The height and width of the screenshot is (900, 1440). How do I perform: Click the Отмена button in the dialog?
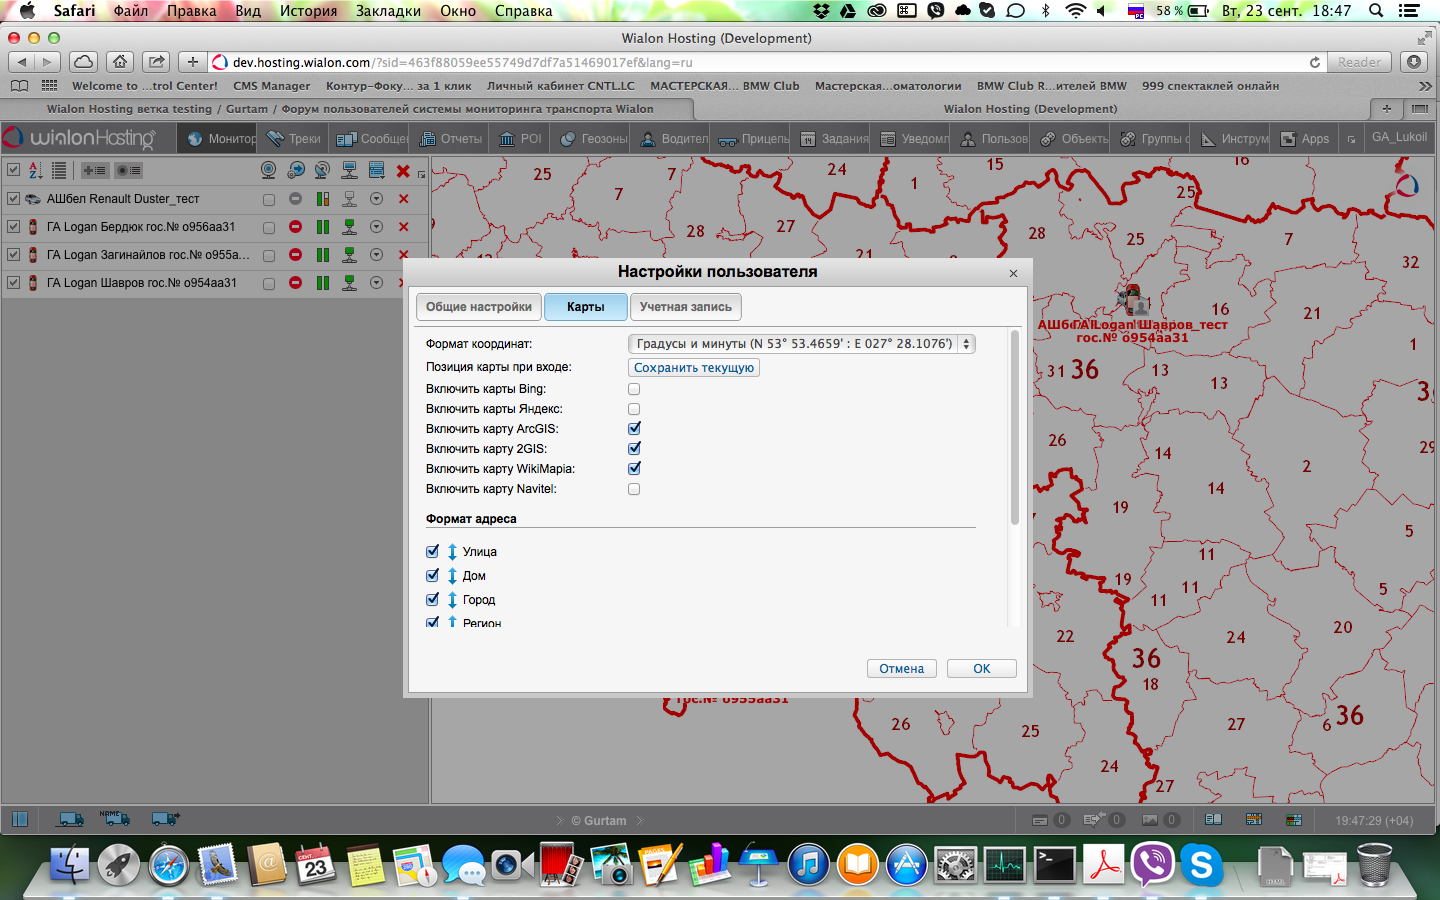(x=901, y=669)
